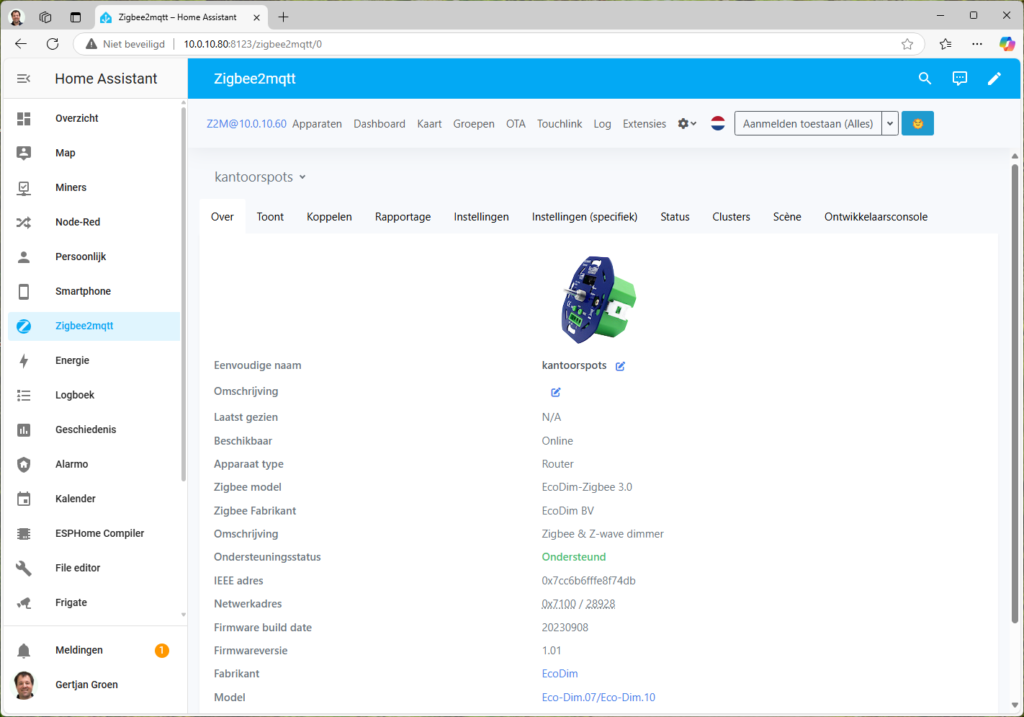1024x717 pixels.
Task: Switch to the Clusters tab
Action: pos(731,217)
